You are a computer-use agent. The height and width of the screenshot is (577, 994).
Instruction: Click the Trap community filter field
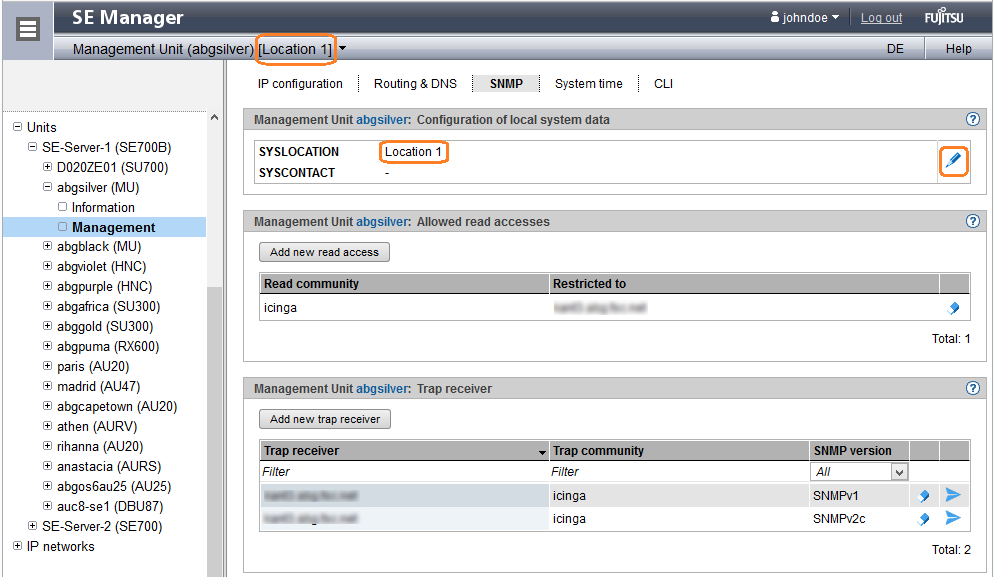coord(678,472)
